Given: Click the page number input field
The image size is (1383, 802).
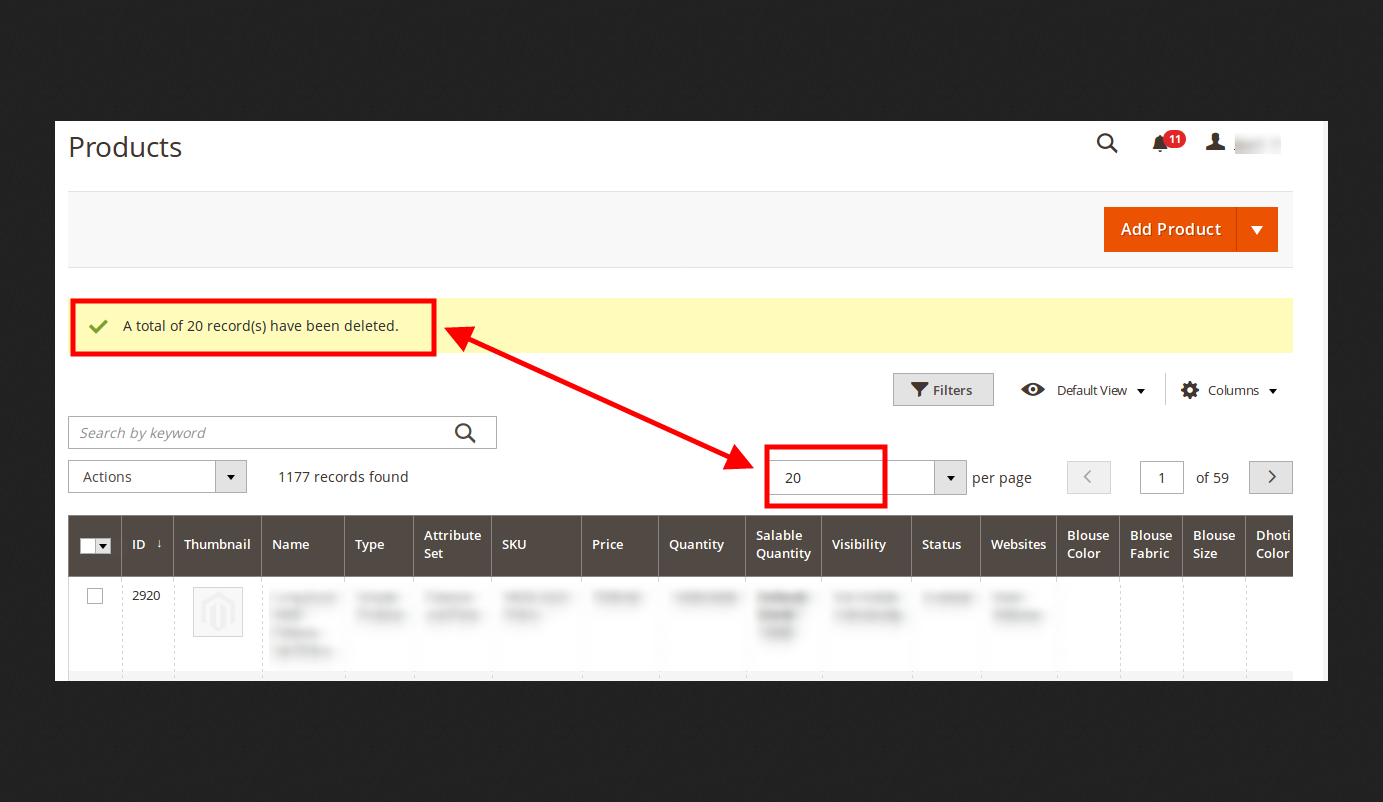Looking at the screenshot, I should pos(1161,477).
